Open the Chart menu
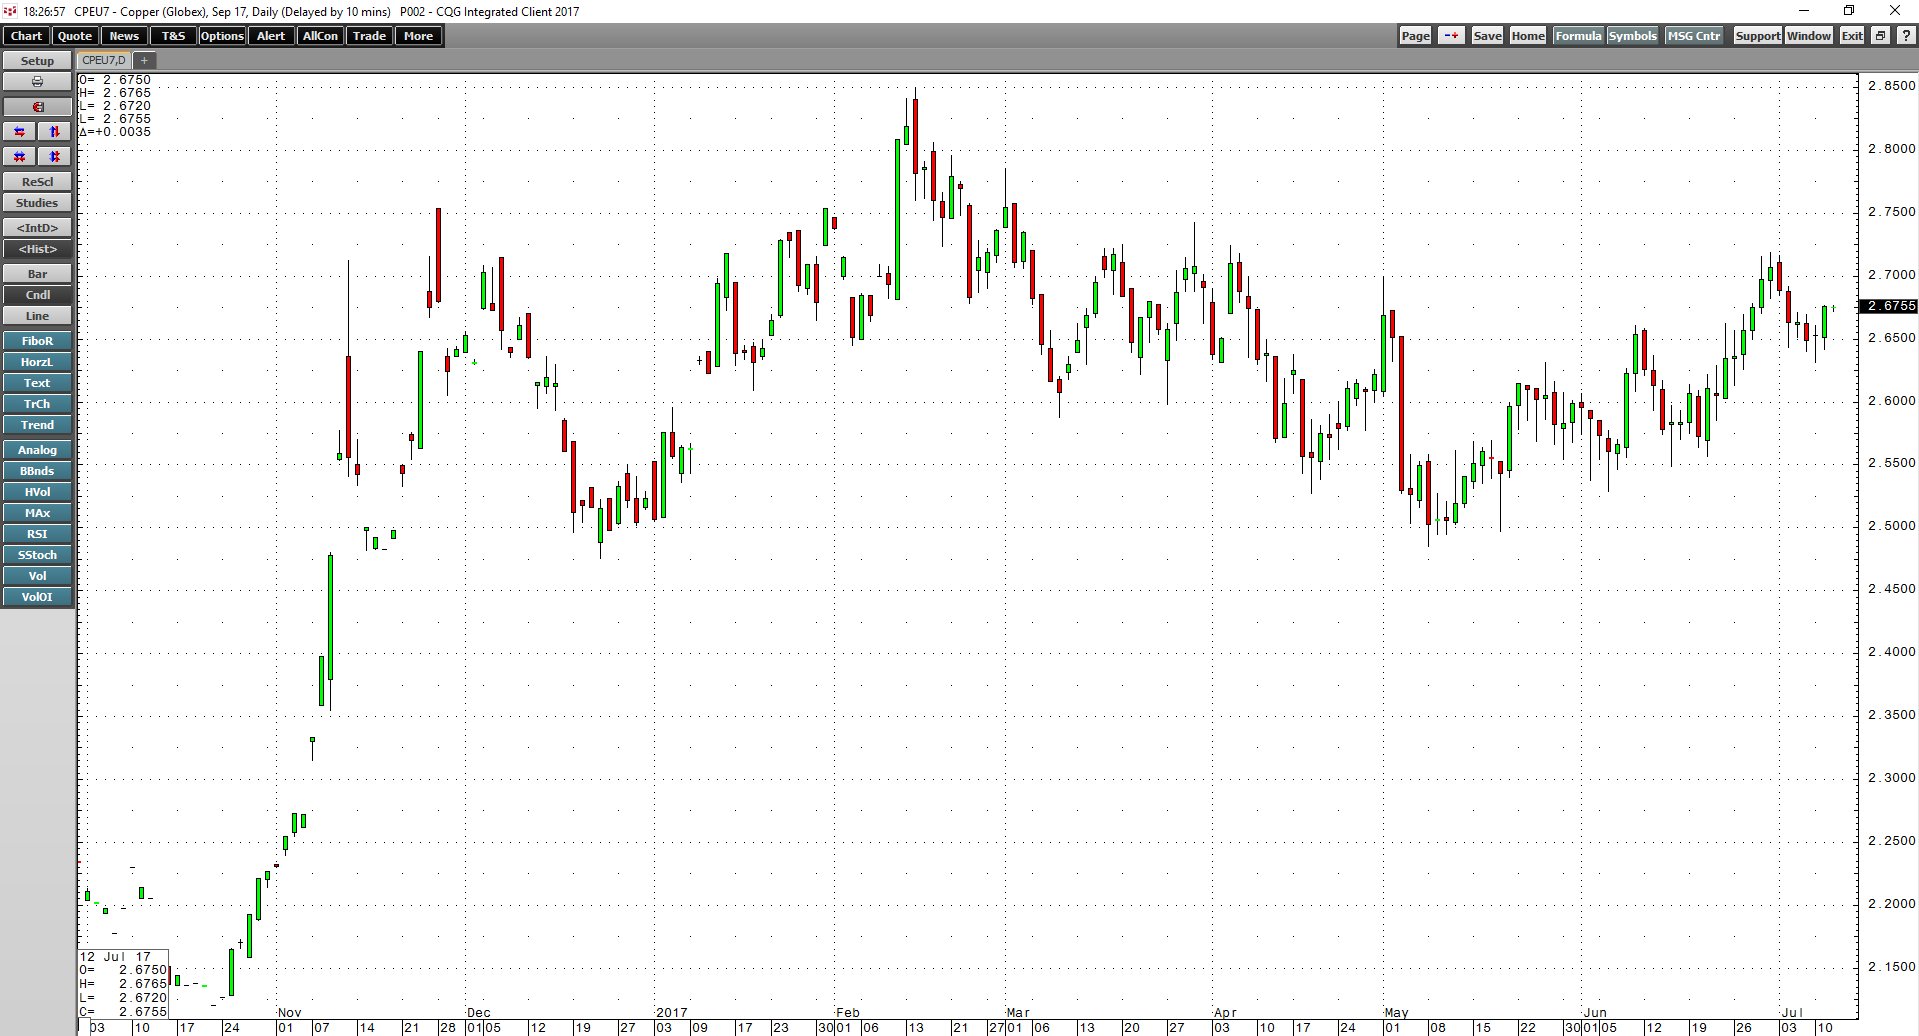Screen dimensions: 1919x1036 point(26,36)
